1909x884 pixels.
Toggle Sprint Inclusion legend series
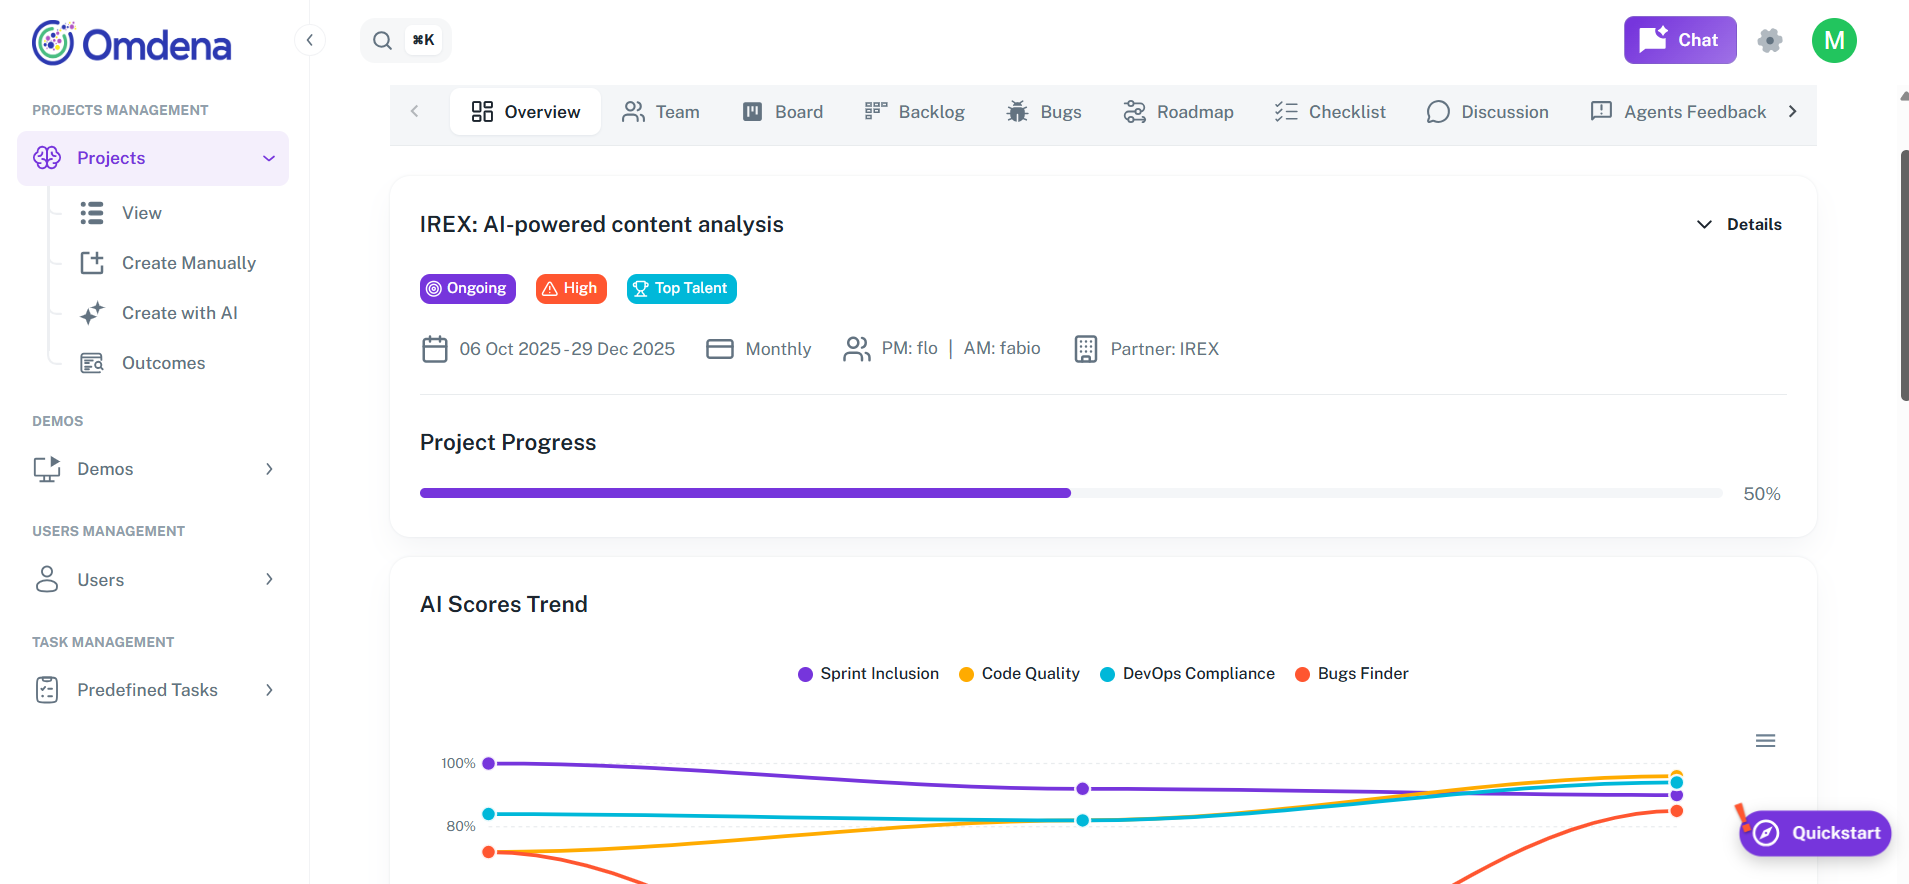[x=868, y=674]
